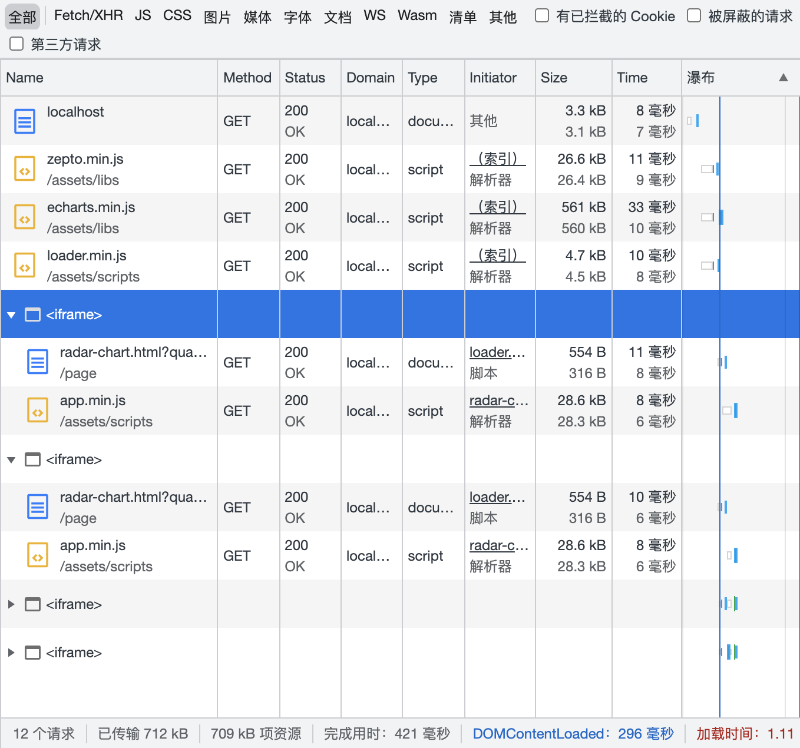Show only 图片 requests
The height and width of the screenshot is (748, 800).
217,17
